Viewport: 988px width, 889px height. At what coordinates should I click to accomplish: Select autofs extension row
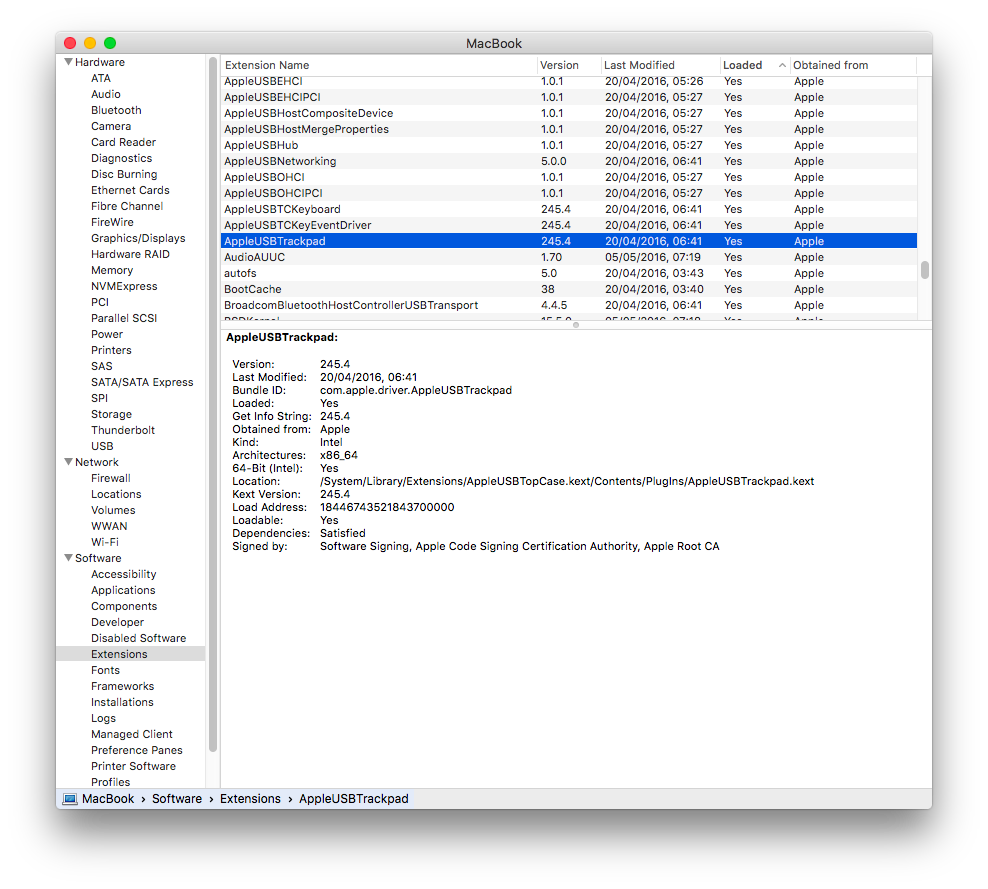569,273
